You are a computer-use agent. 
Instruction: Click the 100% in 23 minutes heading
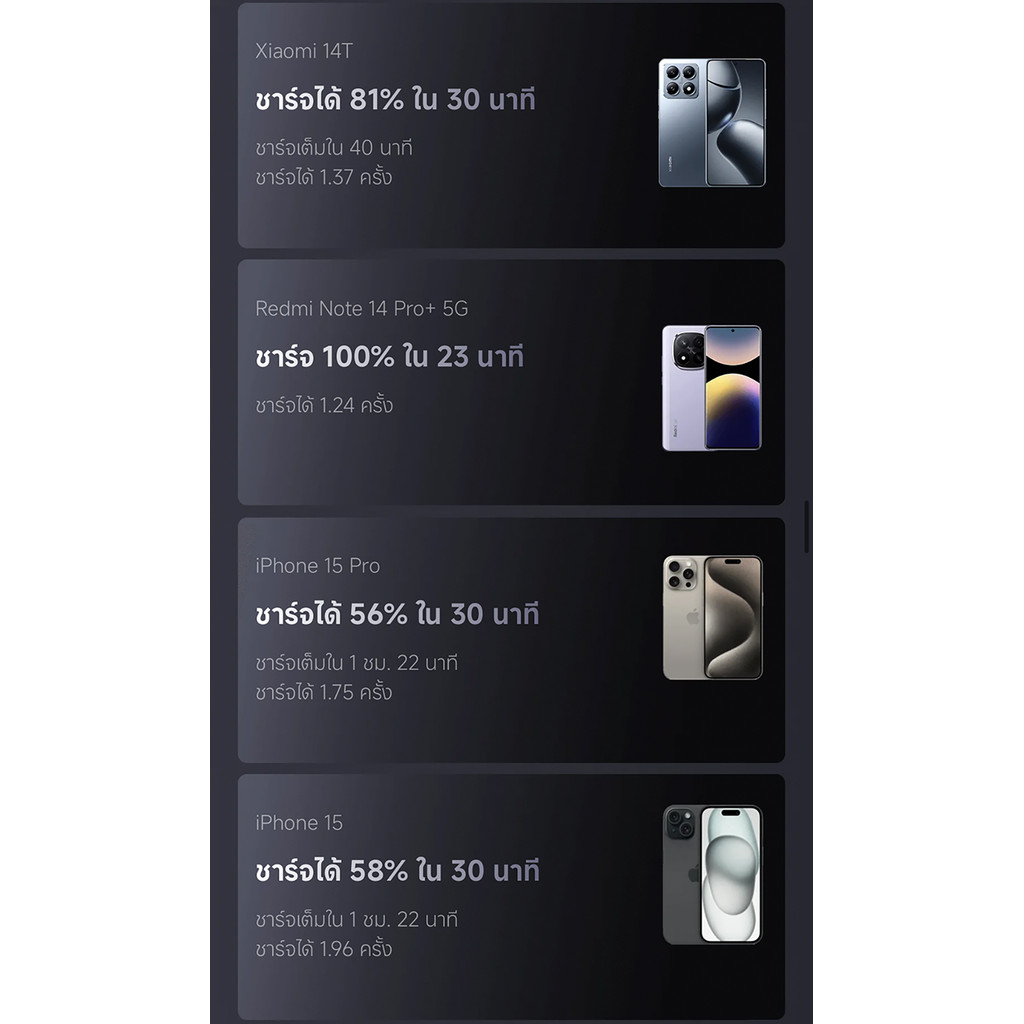pos(389,357)
